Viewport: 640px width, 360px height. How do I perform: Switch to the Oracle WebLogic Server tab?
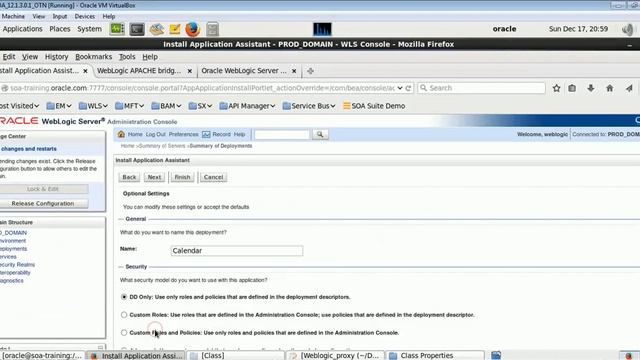(244, 71)
